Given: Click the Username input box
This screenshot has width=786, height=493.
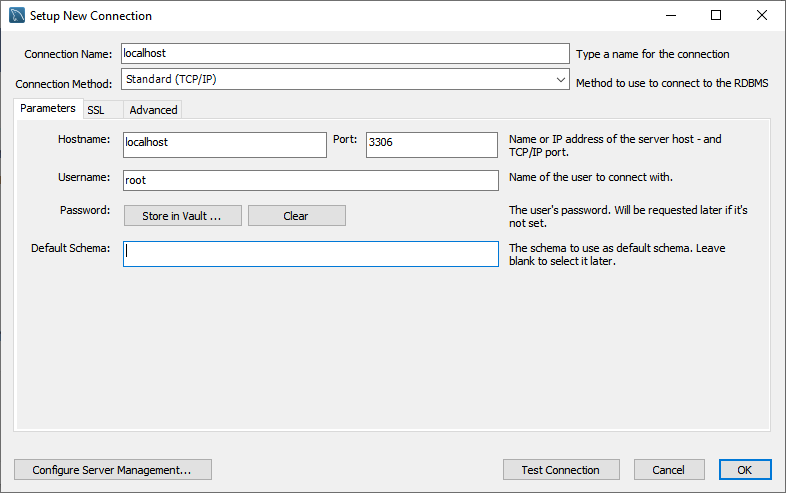Looking at the screenshot, I should tap(310, 180).
